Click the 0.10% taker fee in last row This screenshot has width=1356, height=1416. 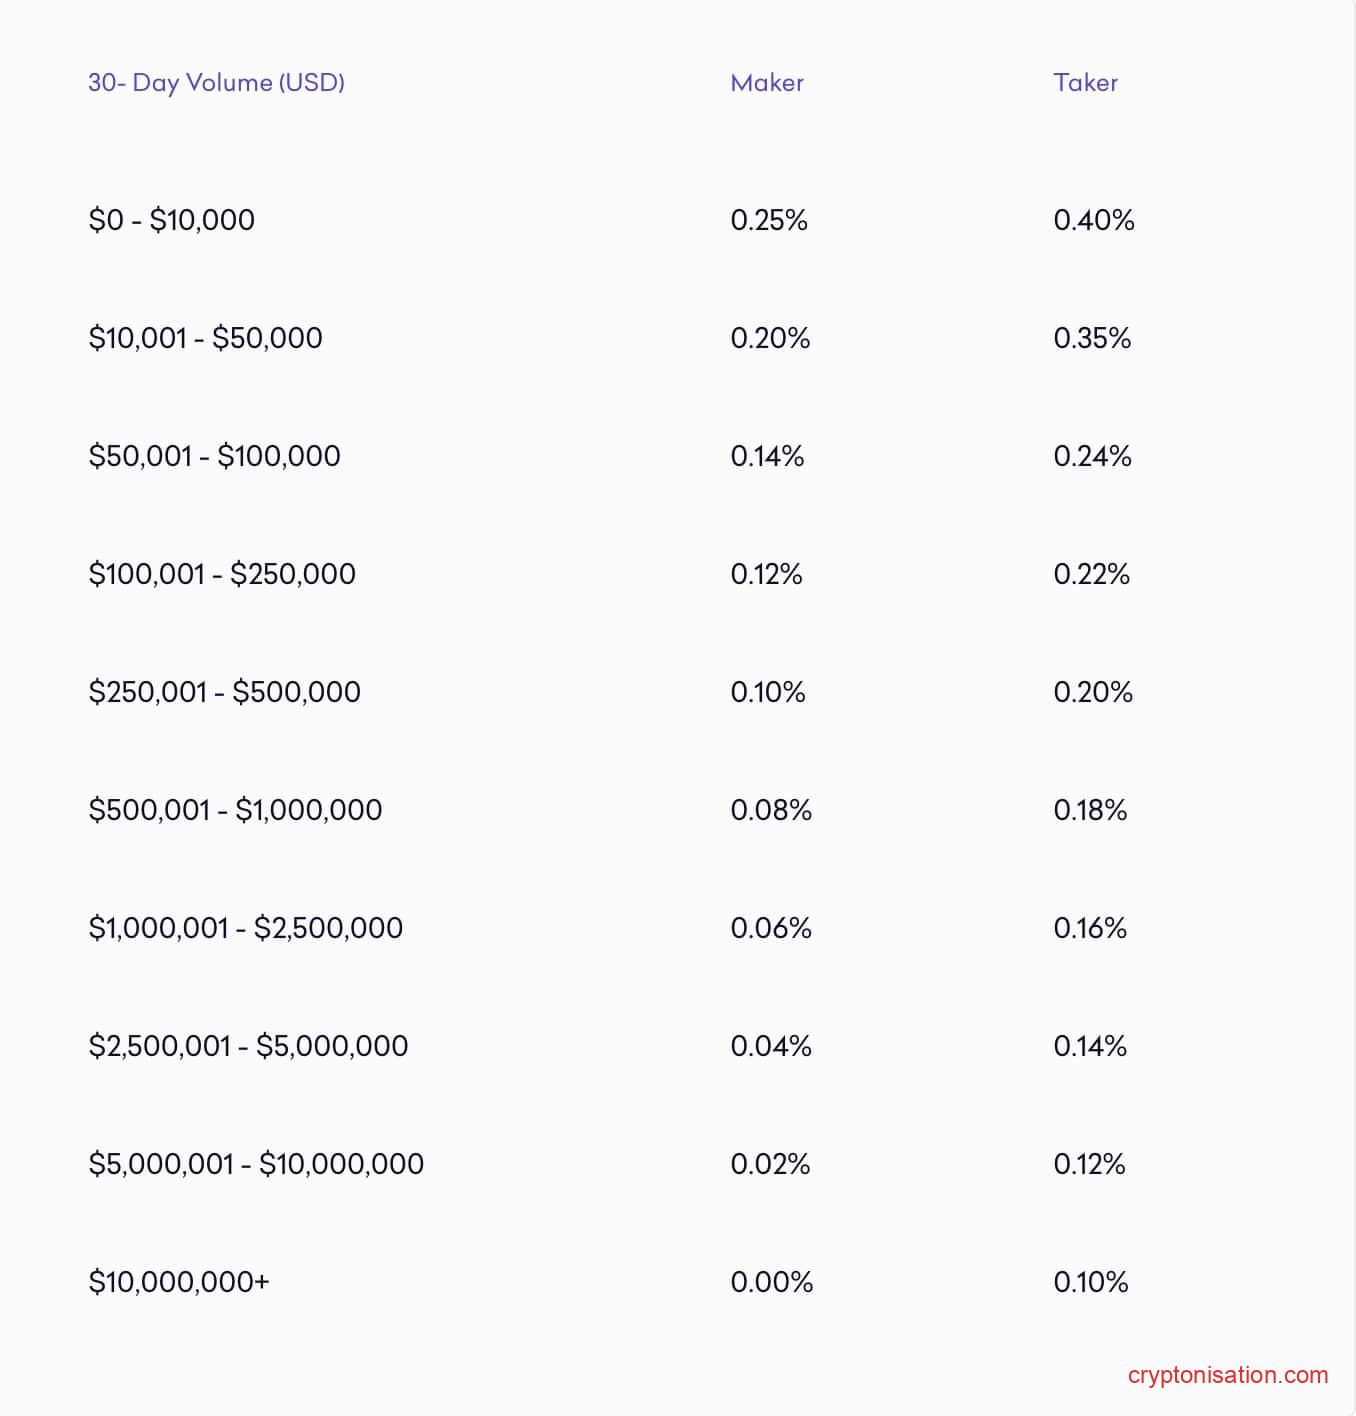1090,1282
